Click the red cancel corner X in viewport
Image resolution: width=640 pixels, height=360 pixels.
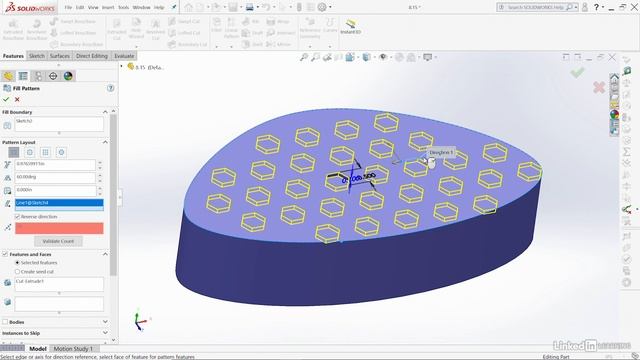(599, 87)
